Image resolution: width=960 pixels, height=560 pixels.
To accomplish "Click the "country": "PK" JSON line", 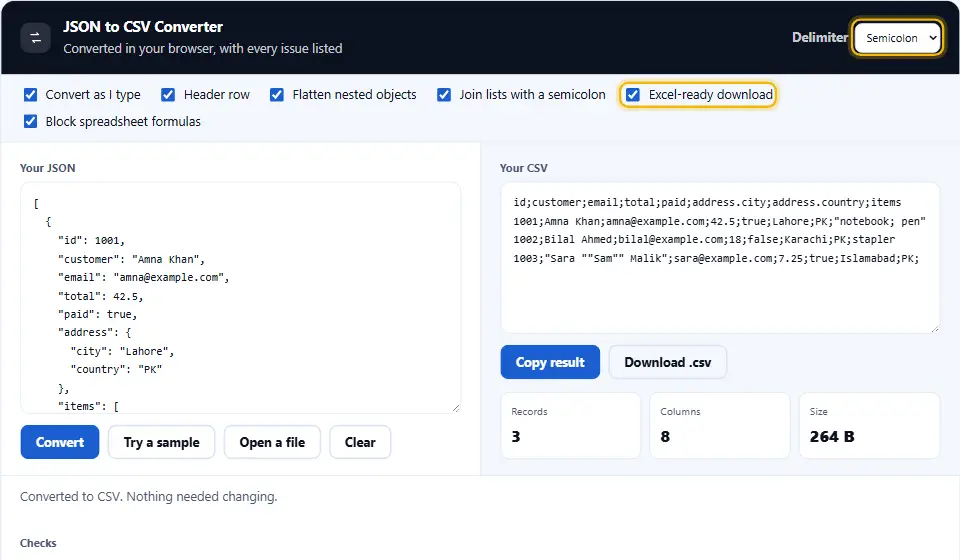I will coord(116,369).
